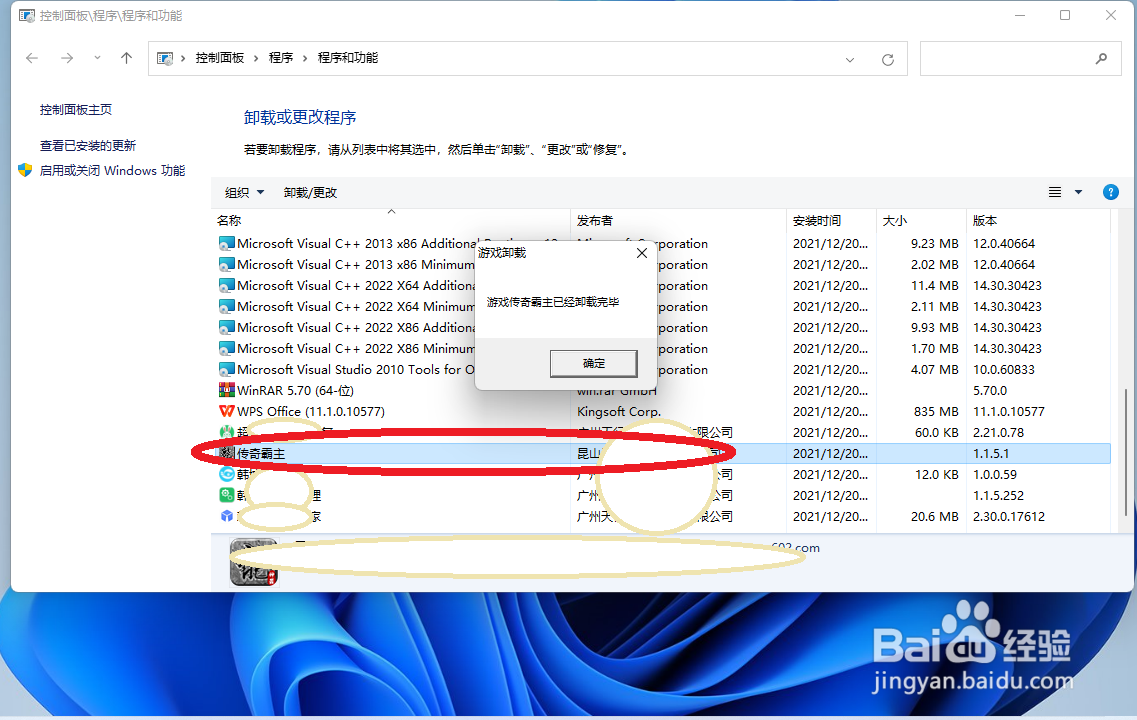Click 确定 in the 游戏卸载 dialog
The height and width of the screenshot is (720, 1137).
coord(593,363)
